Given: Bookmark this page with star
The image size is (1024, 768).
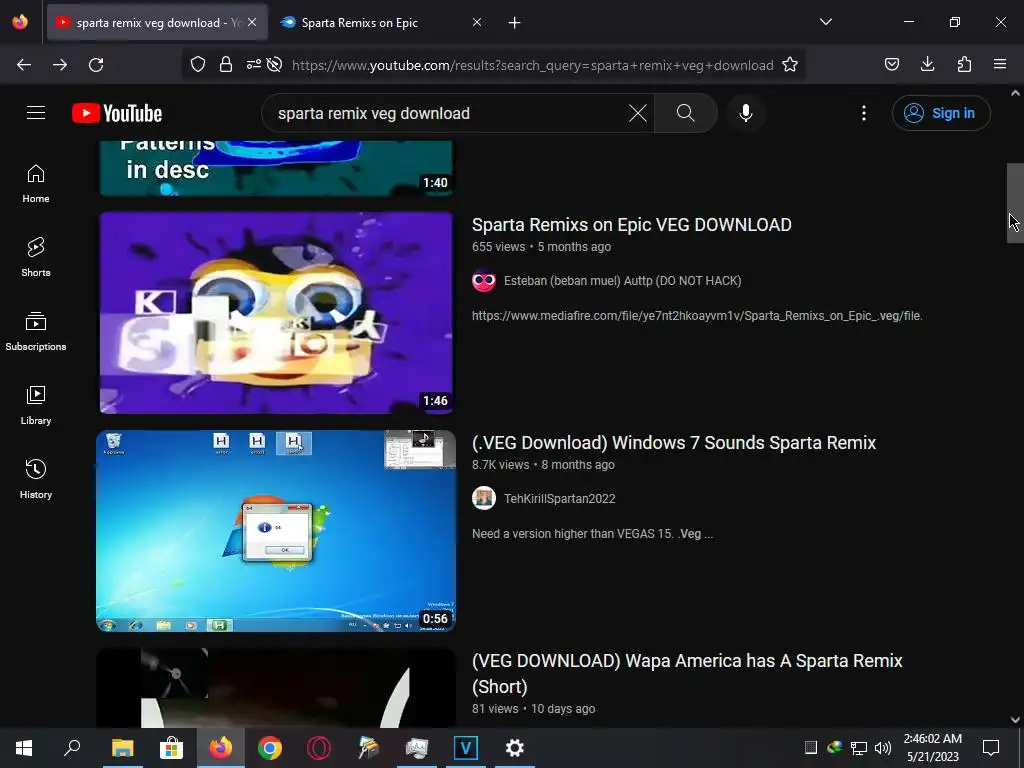Looking at the screenshot, I should [x=790, y=65].
